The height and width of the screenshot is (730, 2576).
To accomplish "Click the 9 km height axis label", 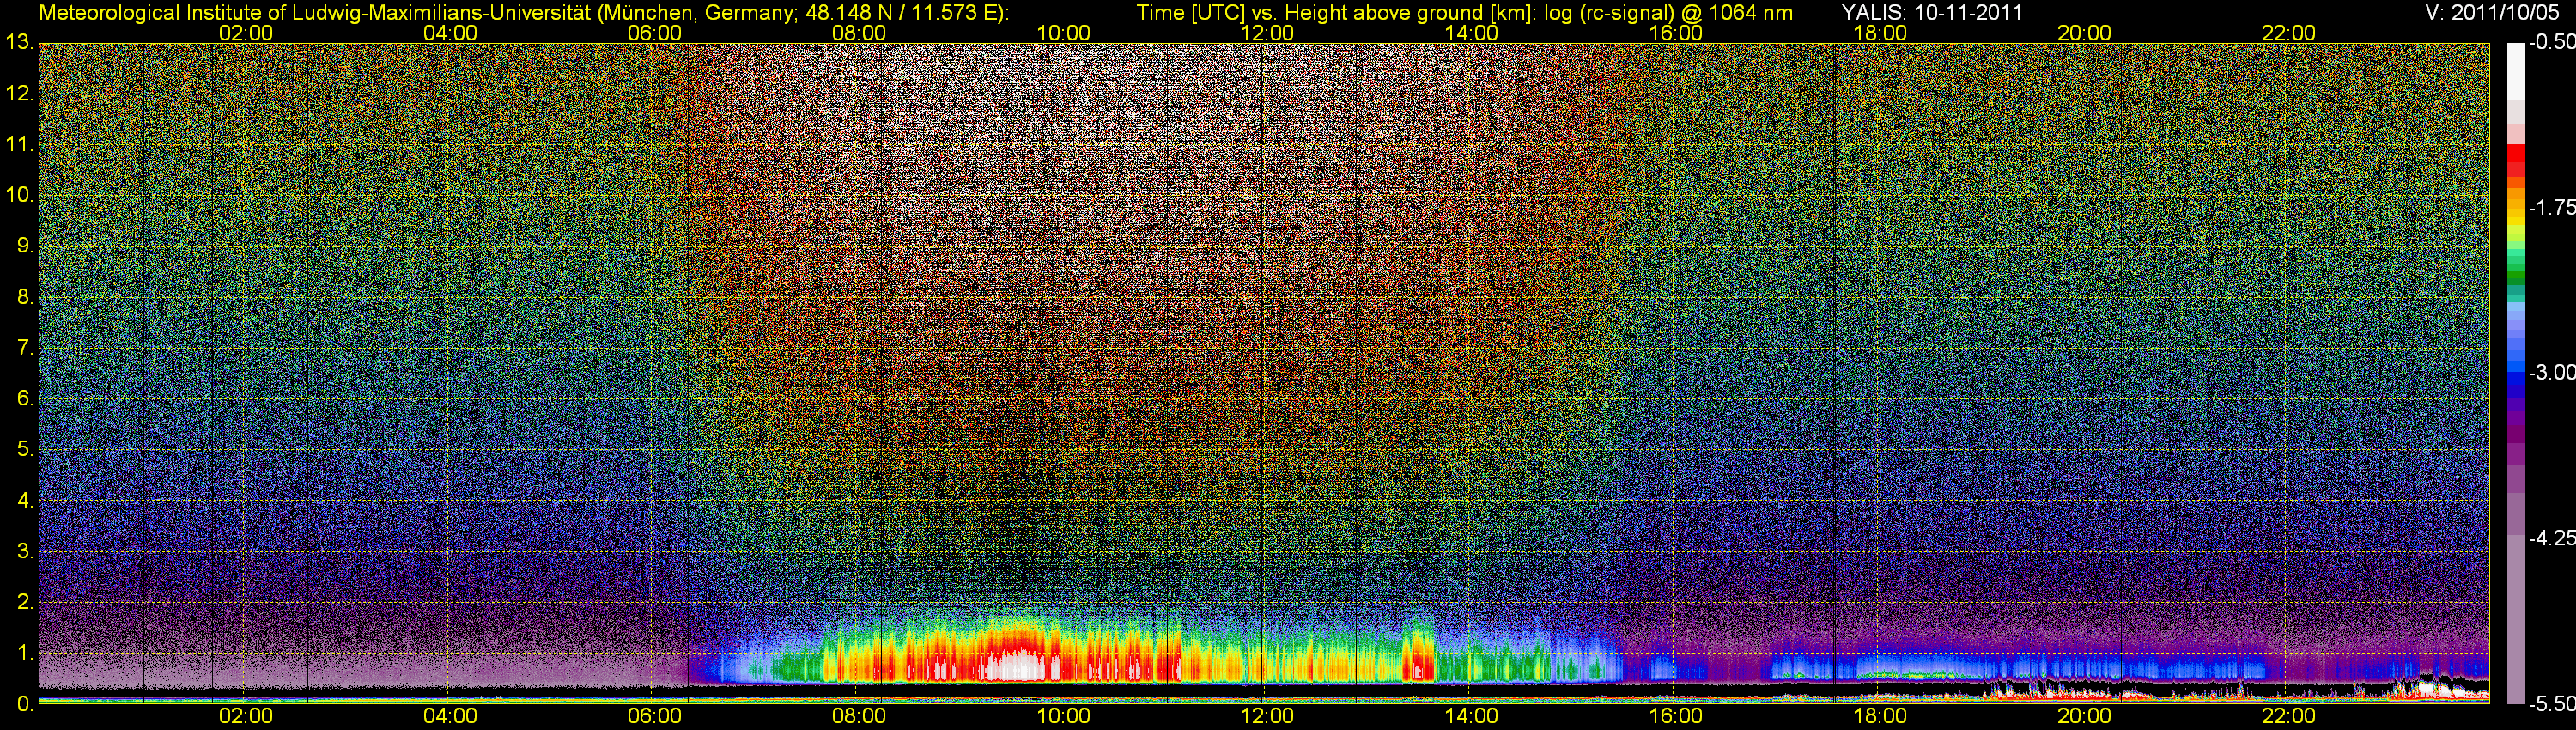I will point(25,246).
